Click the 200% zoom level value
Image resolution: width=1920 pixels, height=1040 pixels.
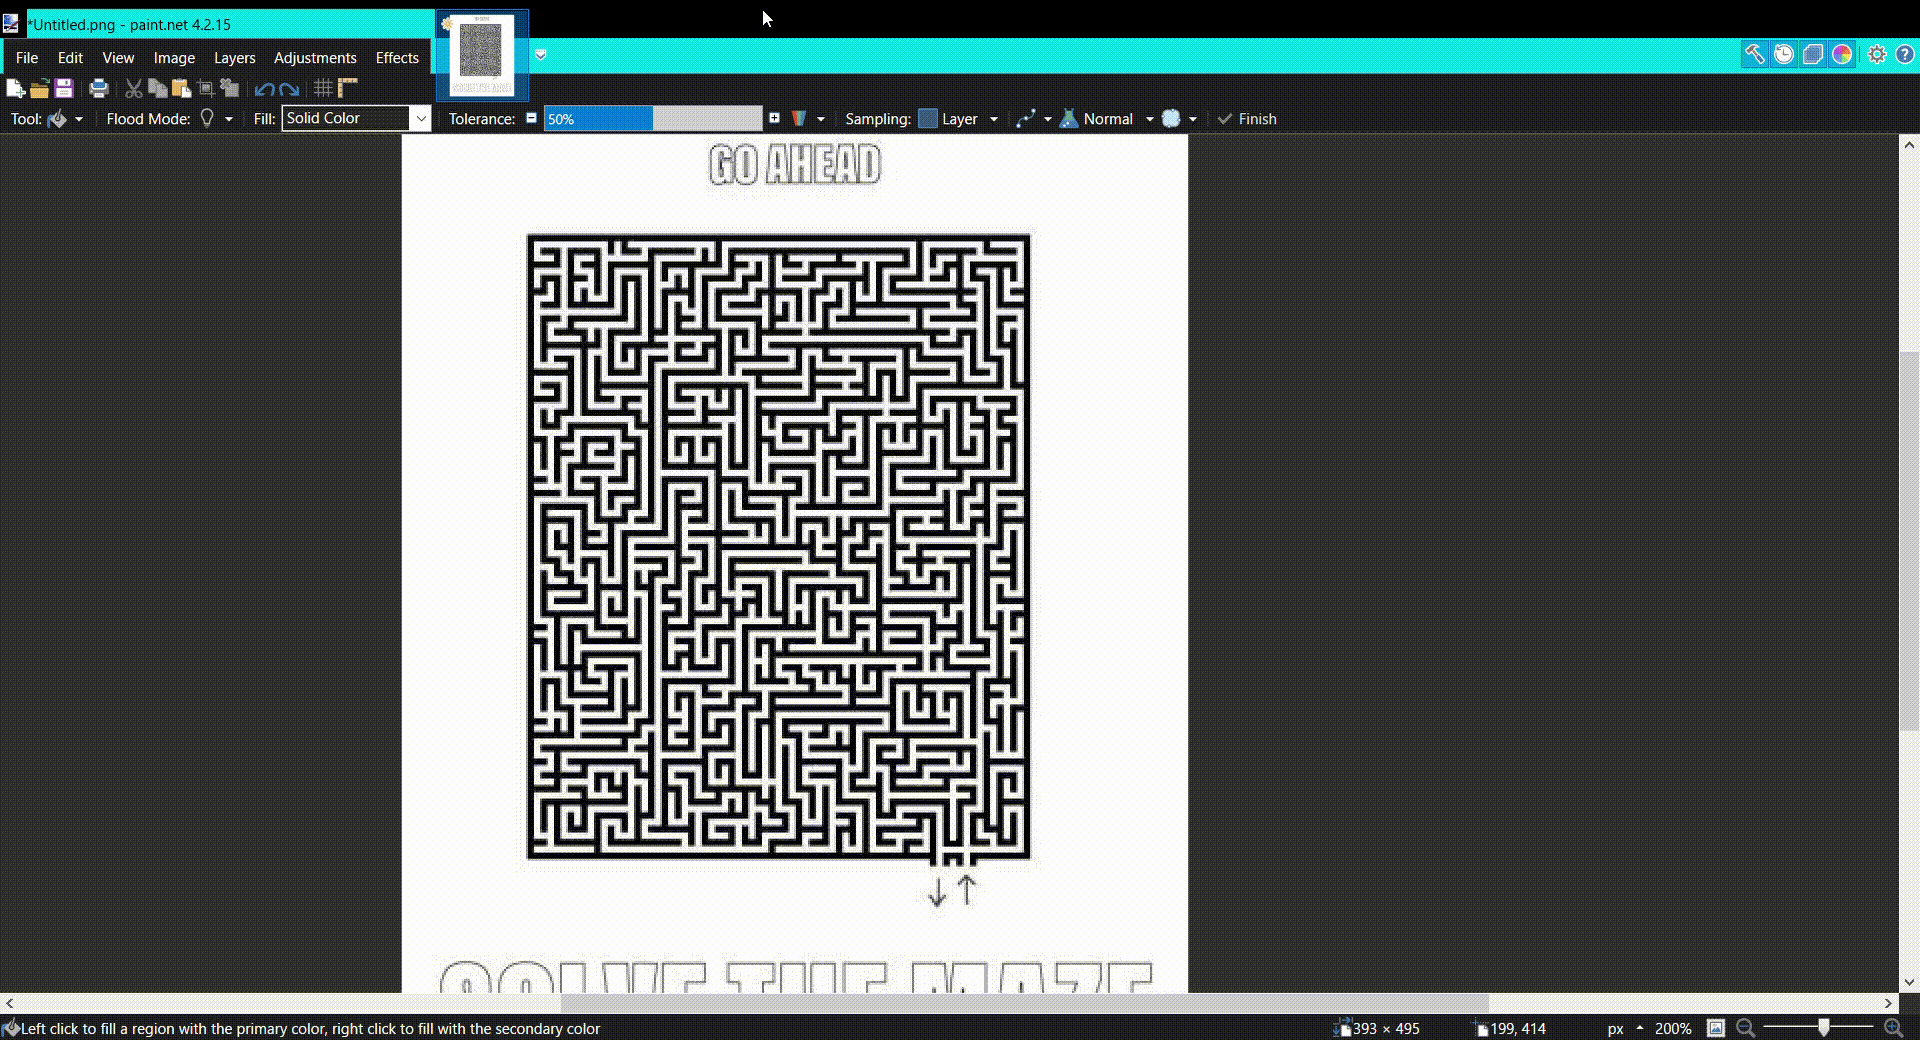pos(1673,1028)
